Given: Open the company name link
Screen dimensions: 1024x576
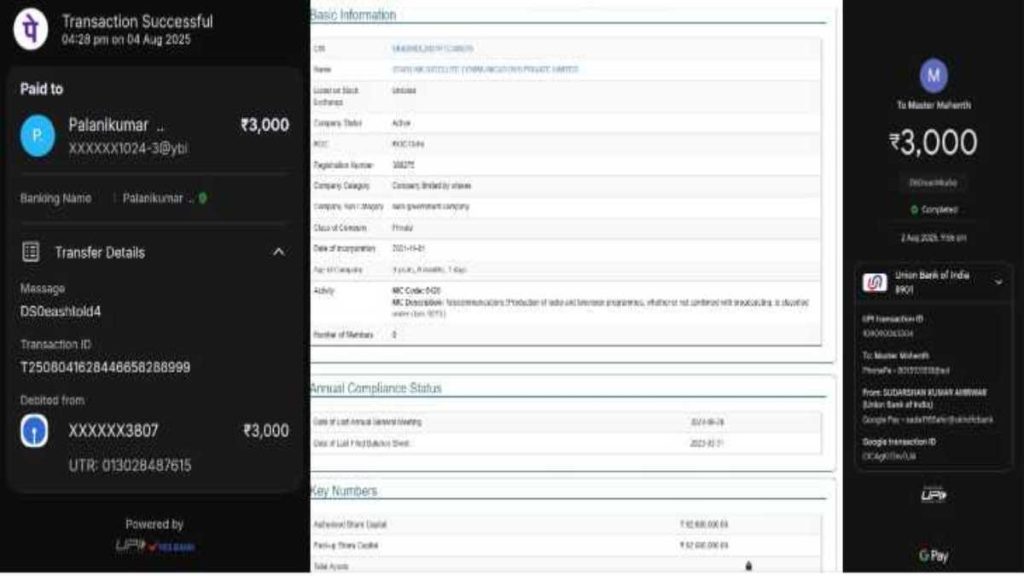Looking at the screenshot, I should [x=485, y=69].
